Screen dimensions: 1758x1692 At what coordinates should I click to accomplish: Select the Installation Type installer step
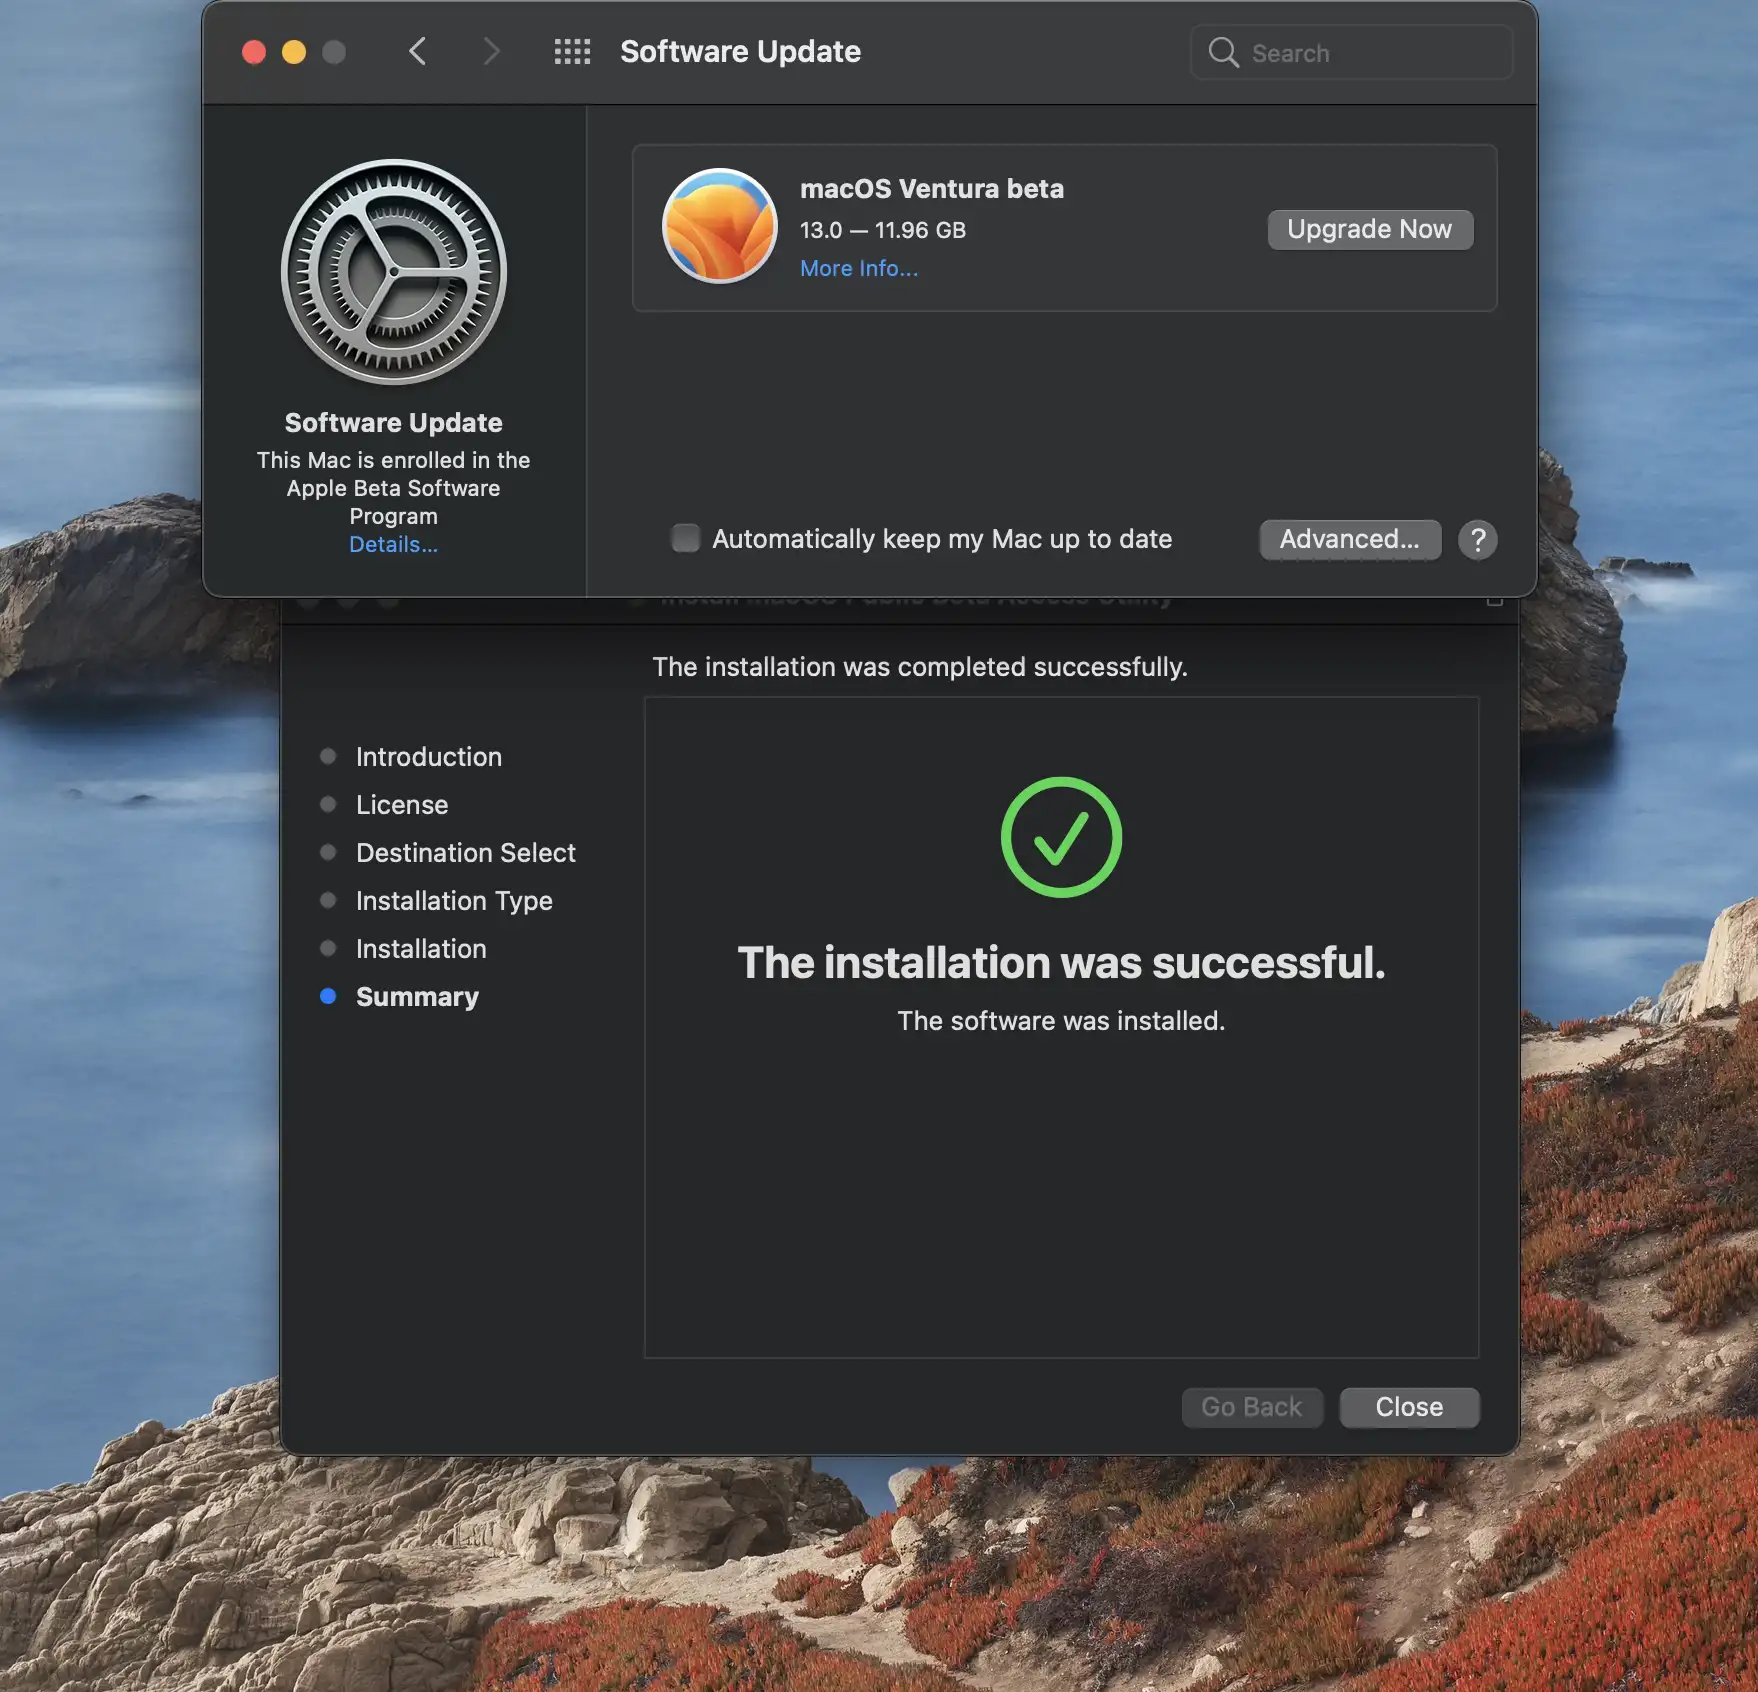click(x=454, y=901)
